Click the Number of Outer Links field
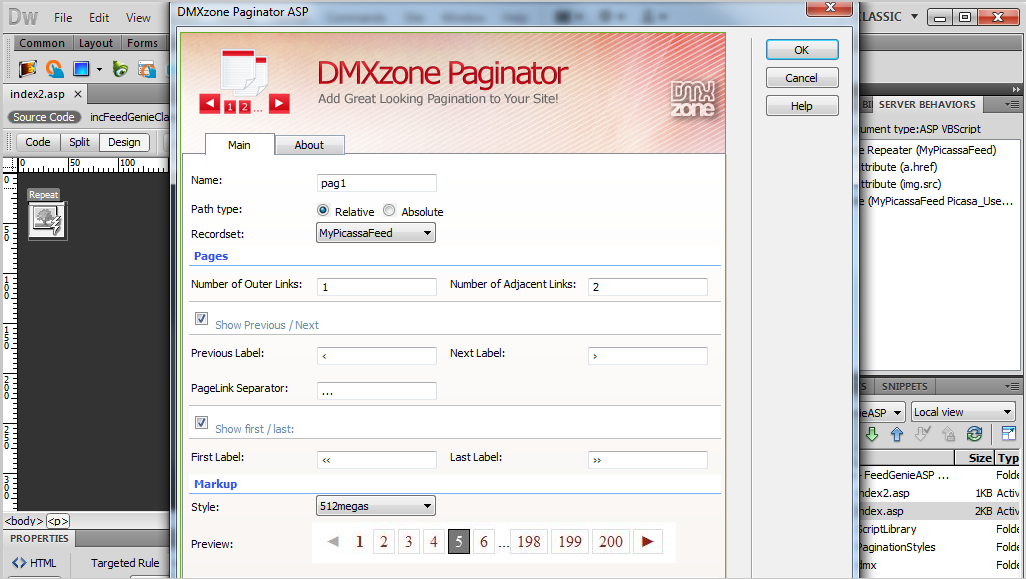The image size is (1026, 579). [377, 287]
